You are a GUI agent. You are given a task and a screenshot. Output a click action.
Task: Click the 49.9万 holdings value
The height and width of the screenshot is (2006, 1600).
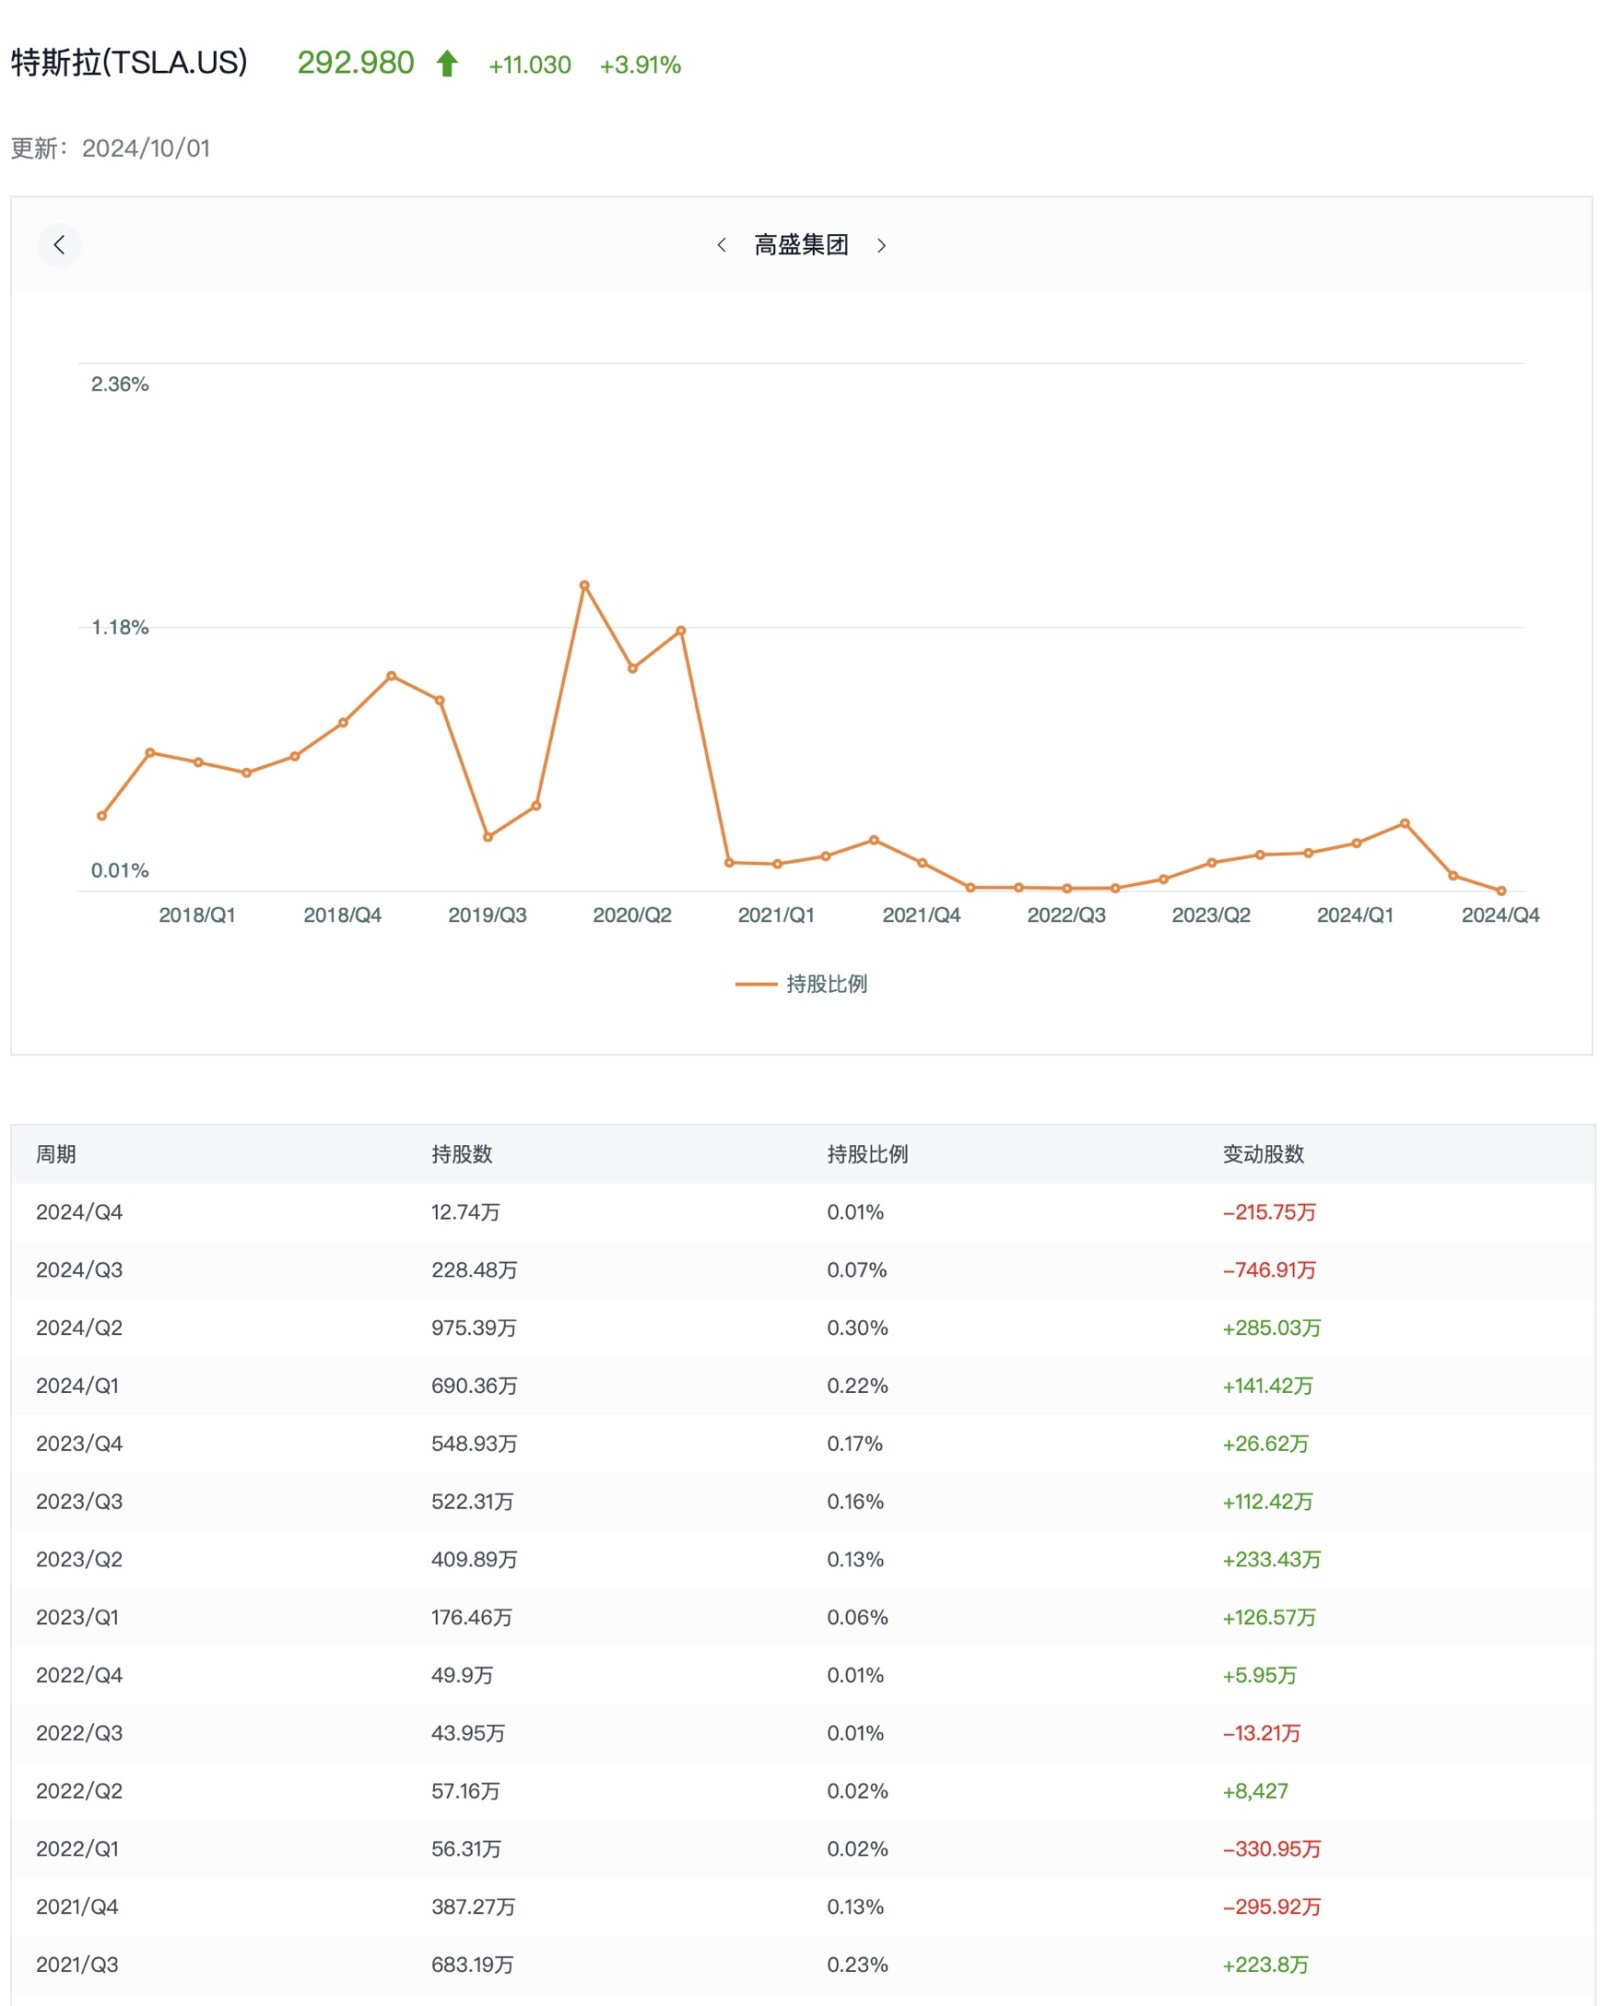[462, 1676]
